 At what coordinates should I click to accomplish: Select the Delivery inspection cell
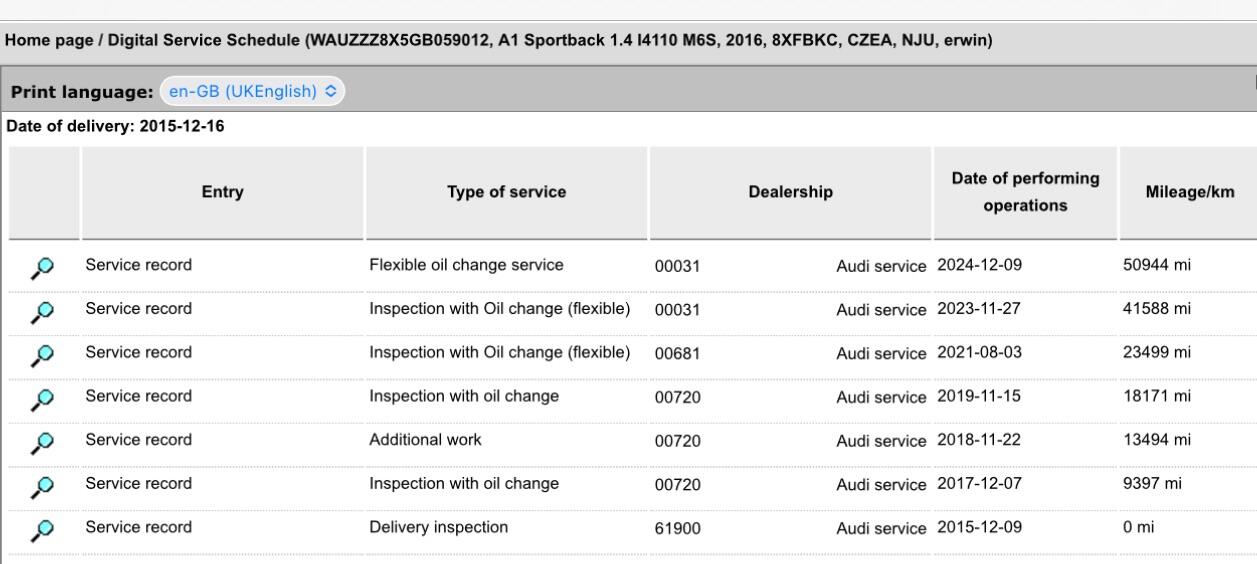(x=439, y=527)
